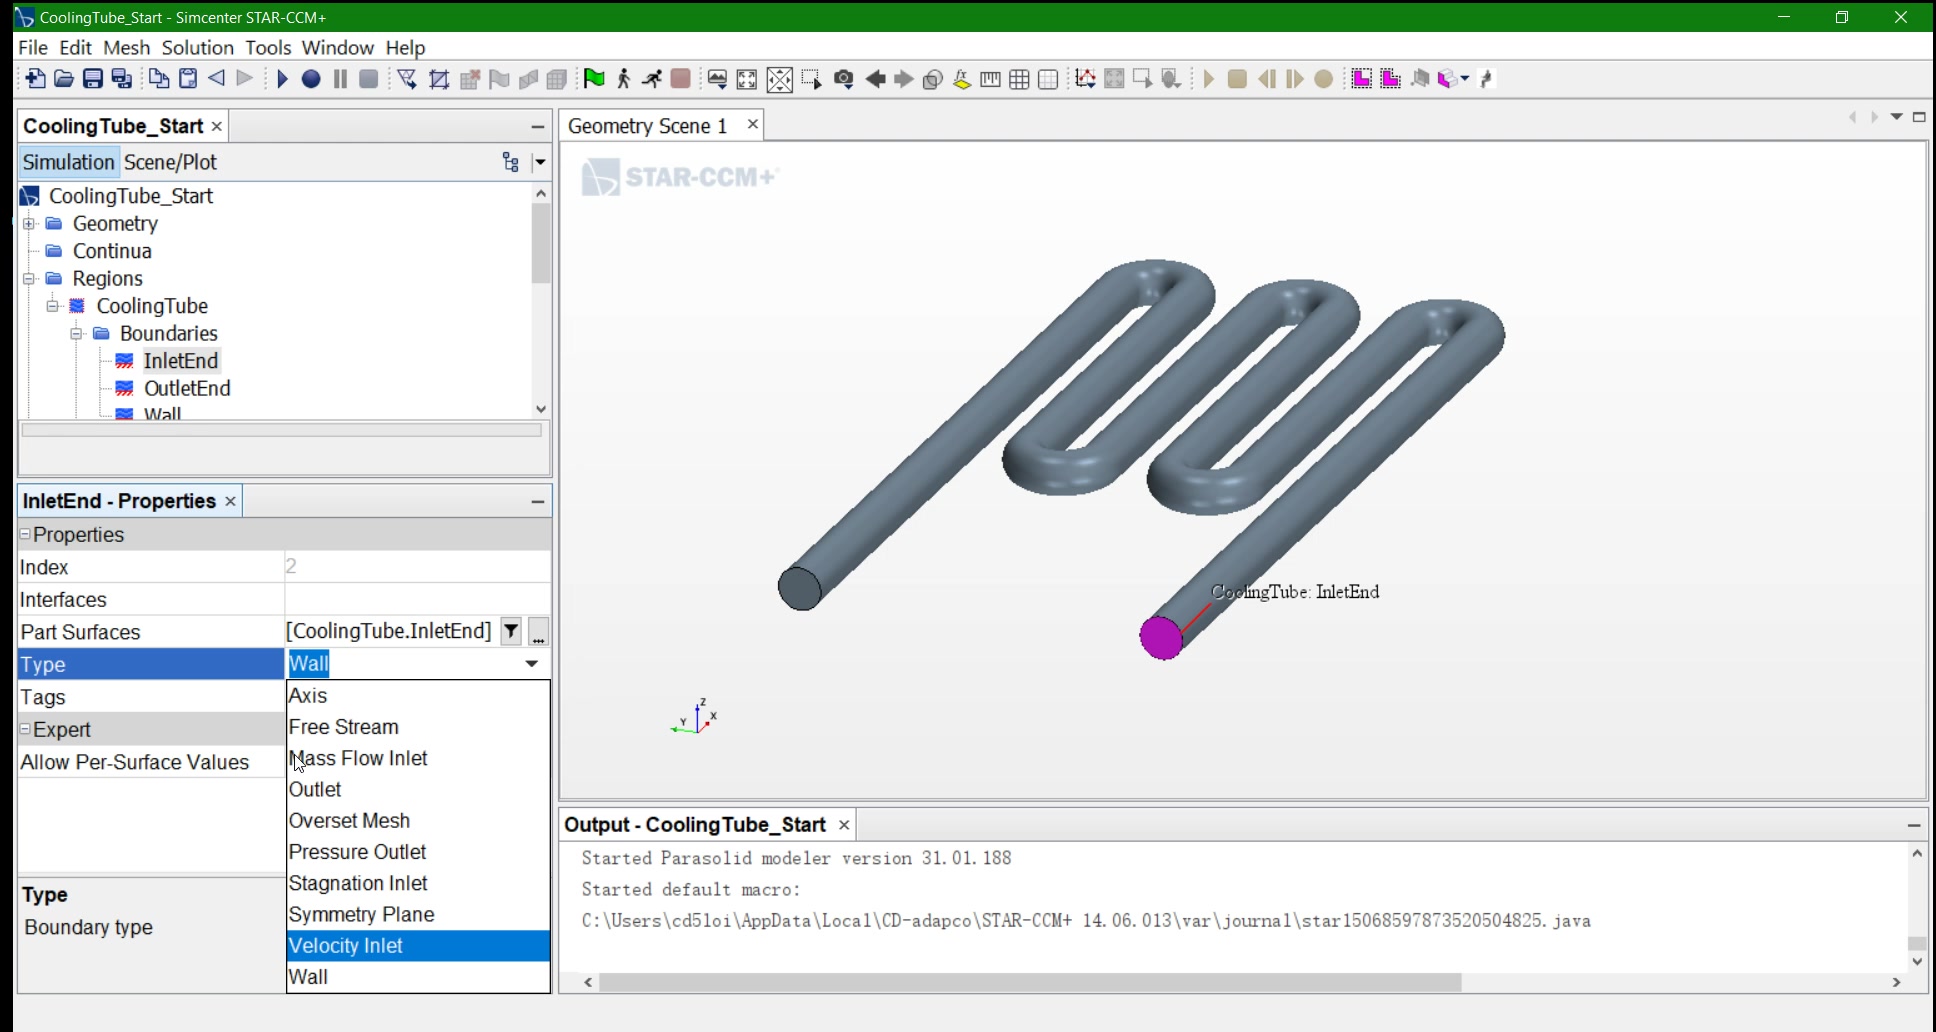1936x1032 pixels.
Task: Switch to the Scene/Plot tab
Action: tap(170, 162)
